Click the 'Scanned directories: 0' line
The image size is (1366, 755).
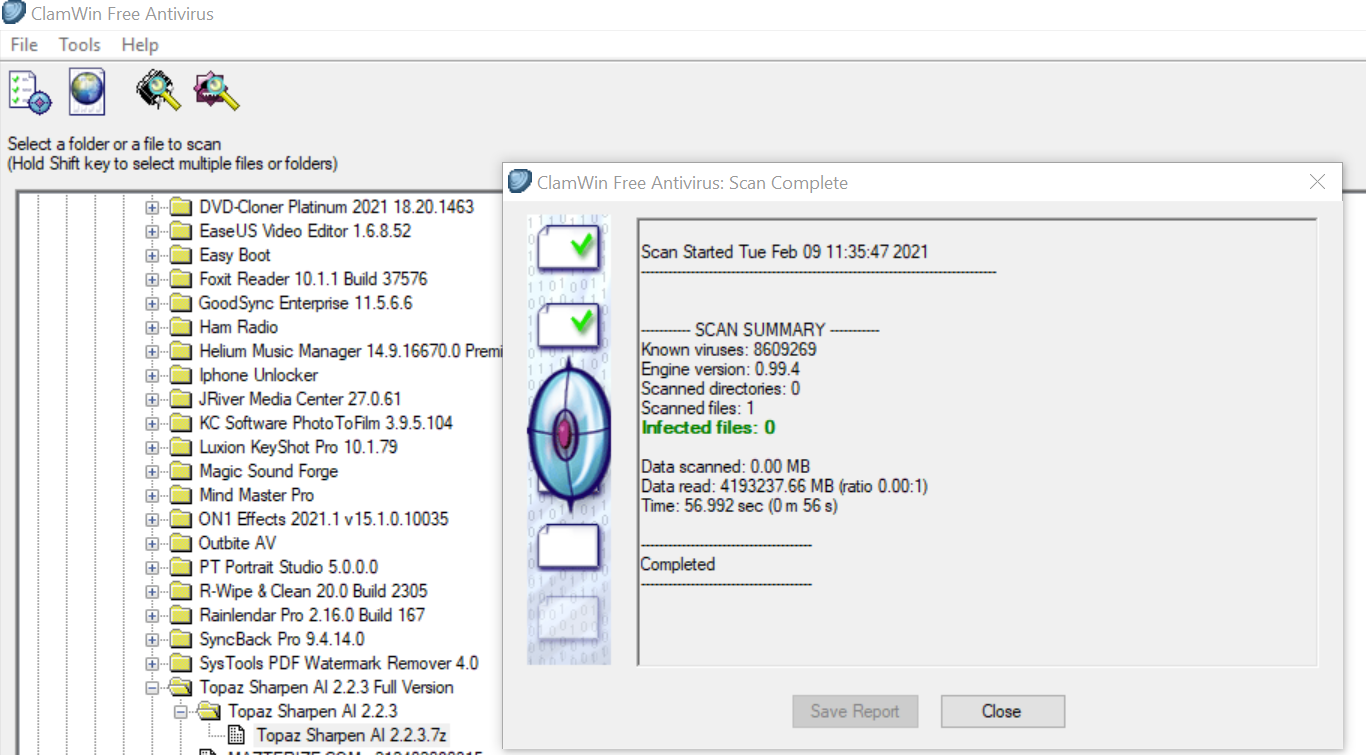coord(720,389)
